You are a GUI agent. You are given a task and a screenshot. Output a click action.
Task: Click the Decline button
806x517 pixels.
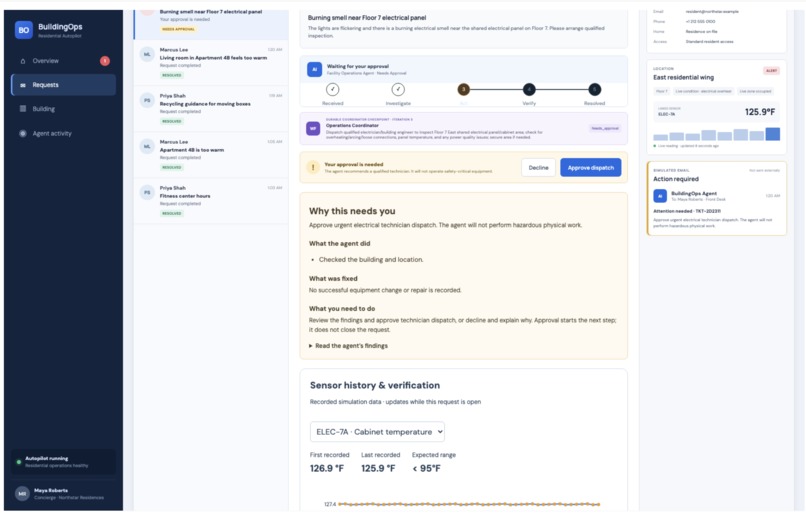(538, 168)
